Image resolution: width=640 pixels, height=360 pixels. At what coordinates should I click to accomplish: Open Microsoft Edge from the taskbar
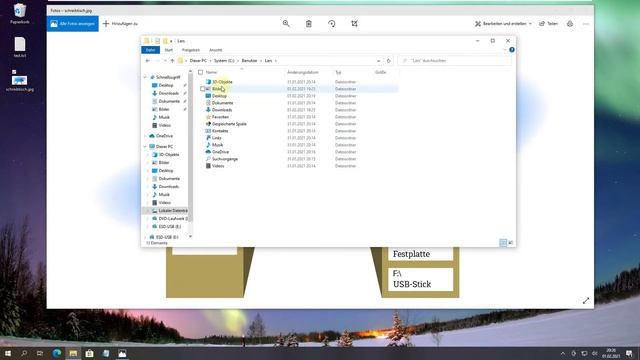[x=57, y=353]
